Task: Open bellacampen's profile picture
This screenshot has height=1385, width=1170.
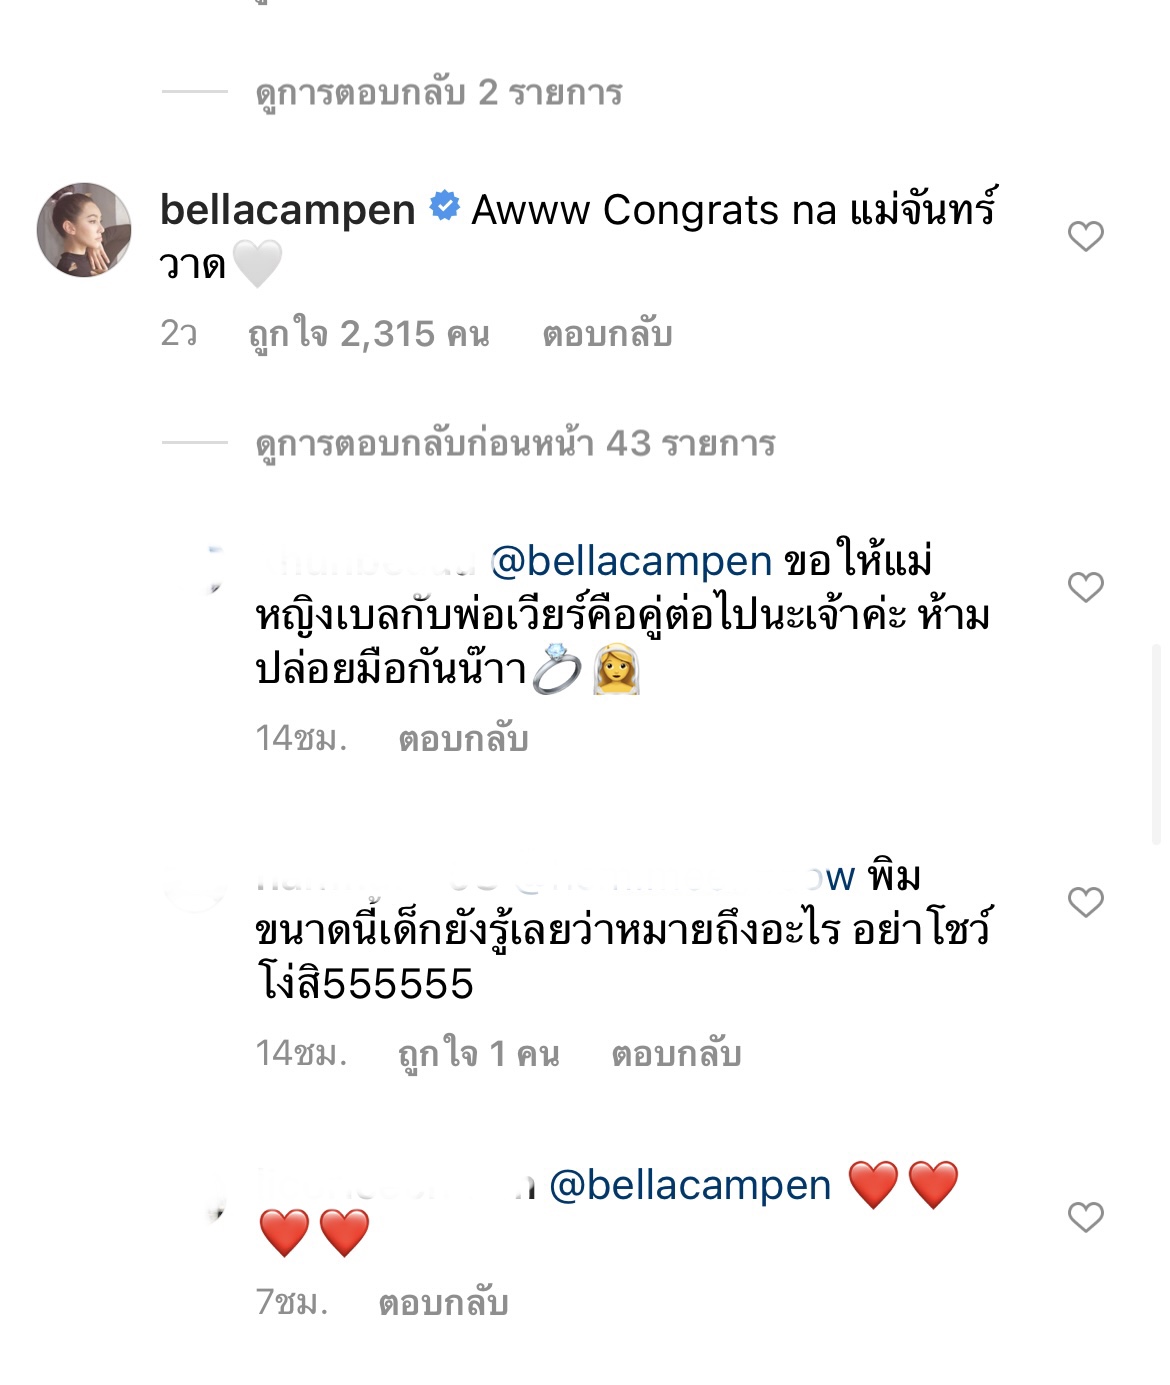Action: (x=84, y=229)
